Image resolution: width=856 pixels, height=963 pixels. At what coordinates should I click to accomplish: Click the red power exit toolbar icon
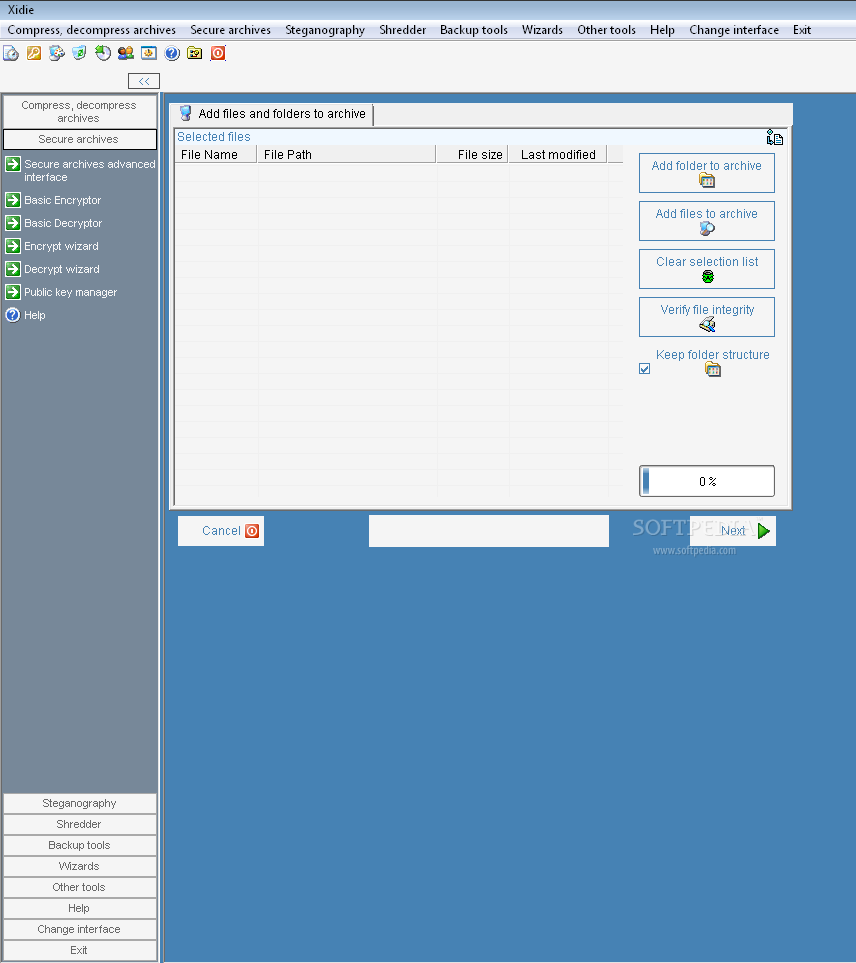218,53
